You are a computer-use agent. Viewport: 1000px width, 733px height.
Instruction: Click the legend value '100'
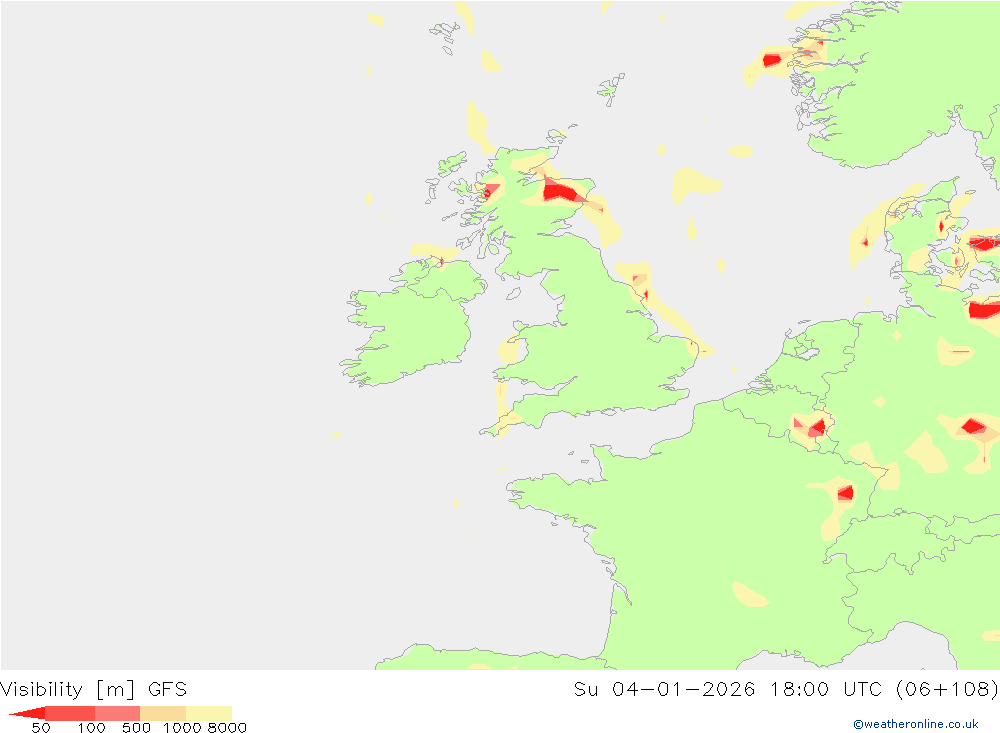pyautogui.click(x=91, y=728)
